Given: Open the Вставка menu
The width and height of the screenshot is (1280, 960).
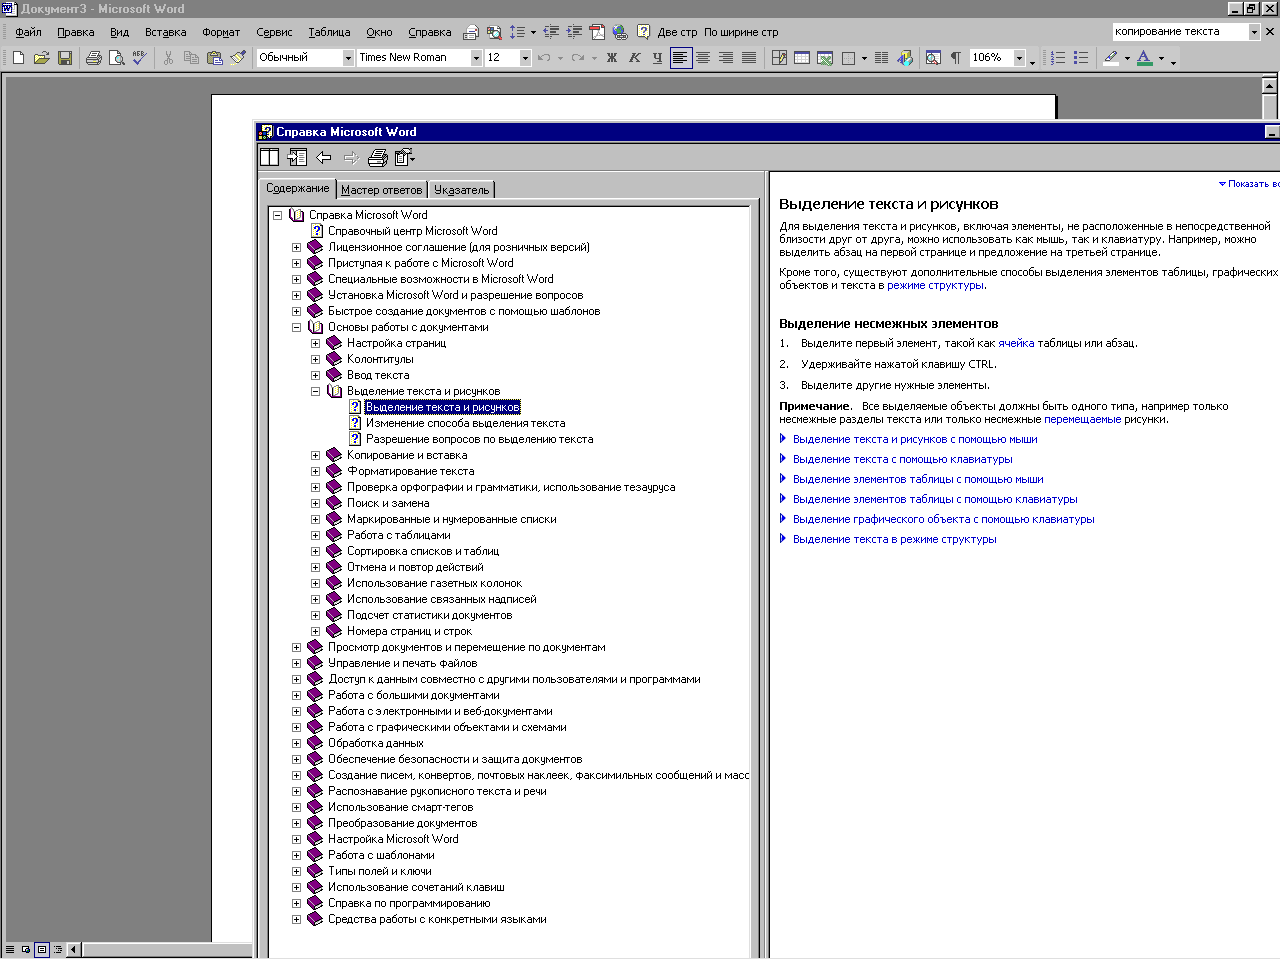Looking at the screenshot, I should tap(165, 32).
